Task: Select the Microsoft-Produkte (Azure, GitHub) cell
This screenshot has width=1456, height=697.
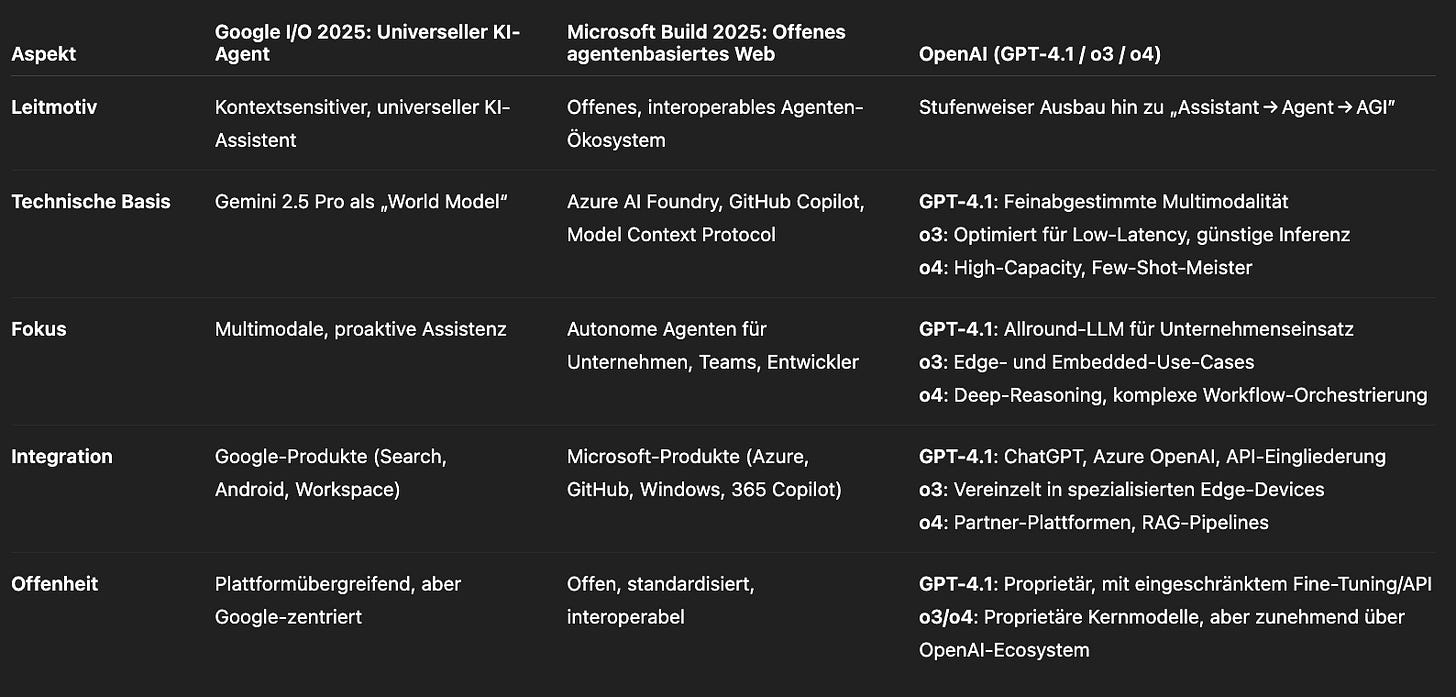Action: click(704, 473)
